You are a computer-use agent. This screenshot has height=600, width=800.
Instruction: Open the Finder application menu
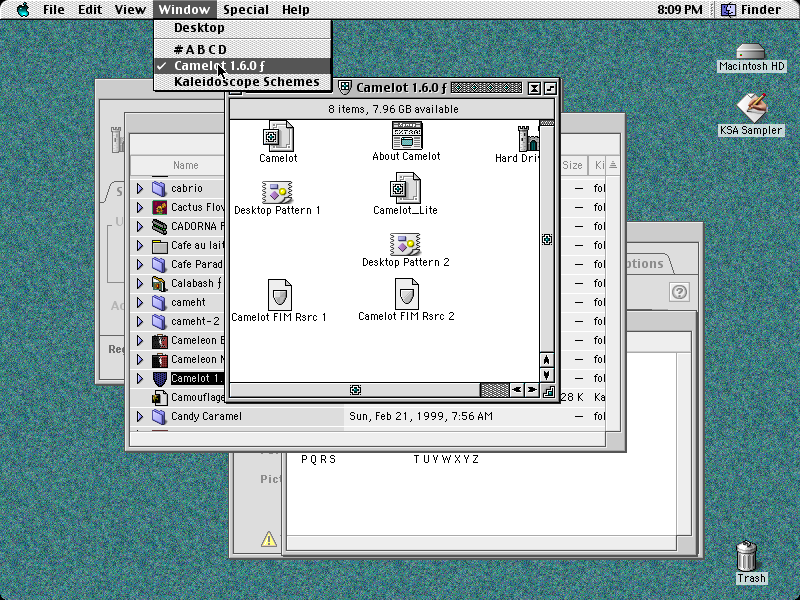(751, 9)
